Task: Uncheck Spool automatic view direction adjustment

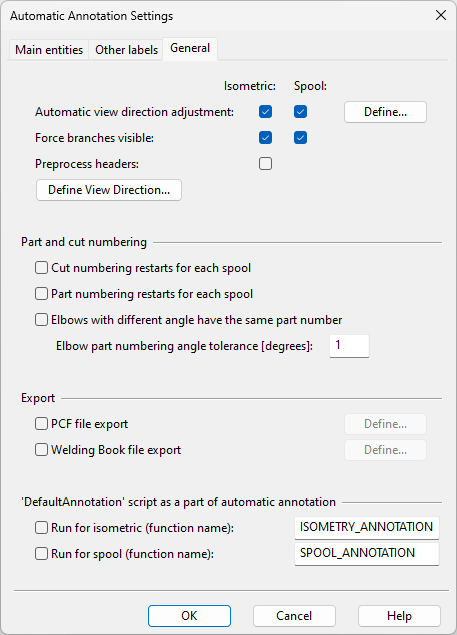Action: (x=300, y=112)
